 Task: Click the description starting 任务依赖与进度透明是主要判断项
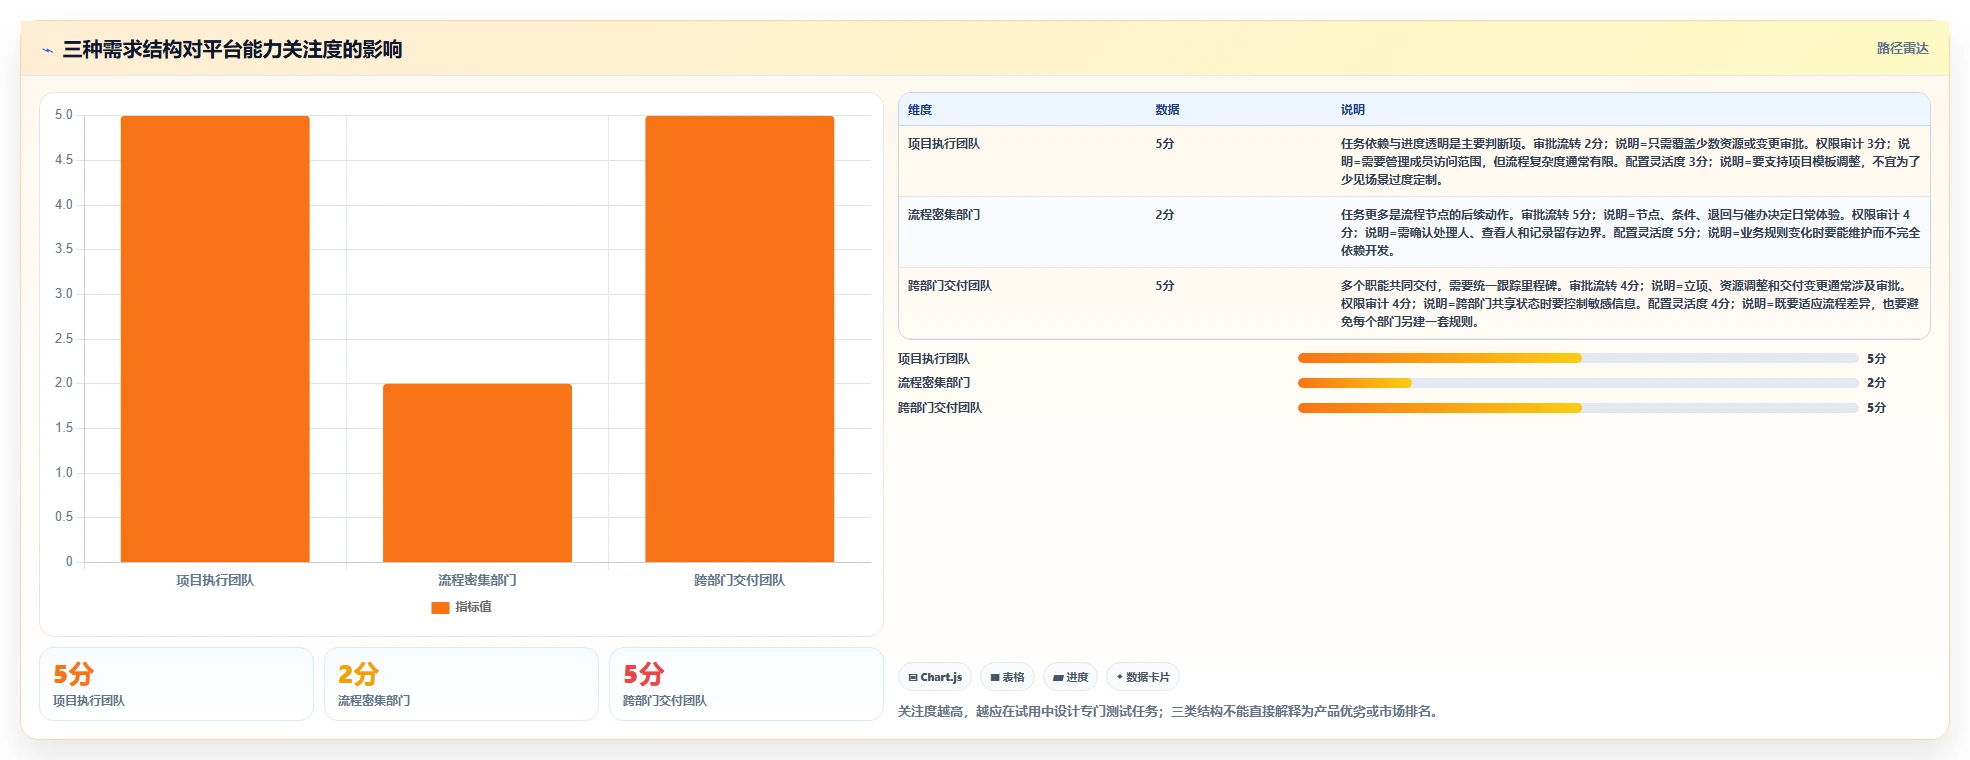[x=1630, y=162]
